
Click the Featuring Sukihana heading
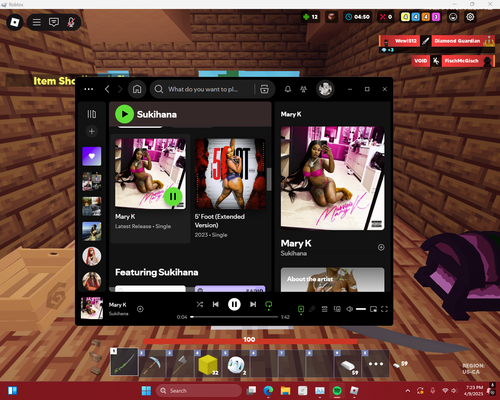pos(157,272)
